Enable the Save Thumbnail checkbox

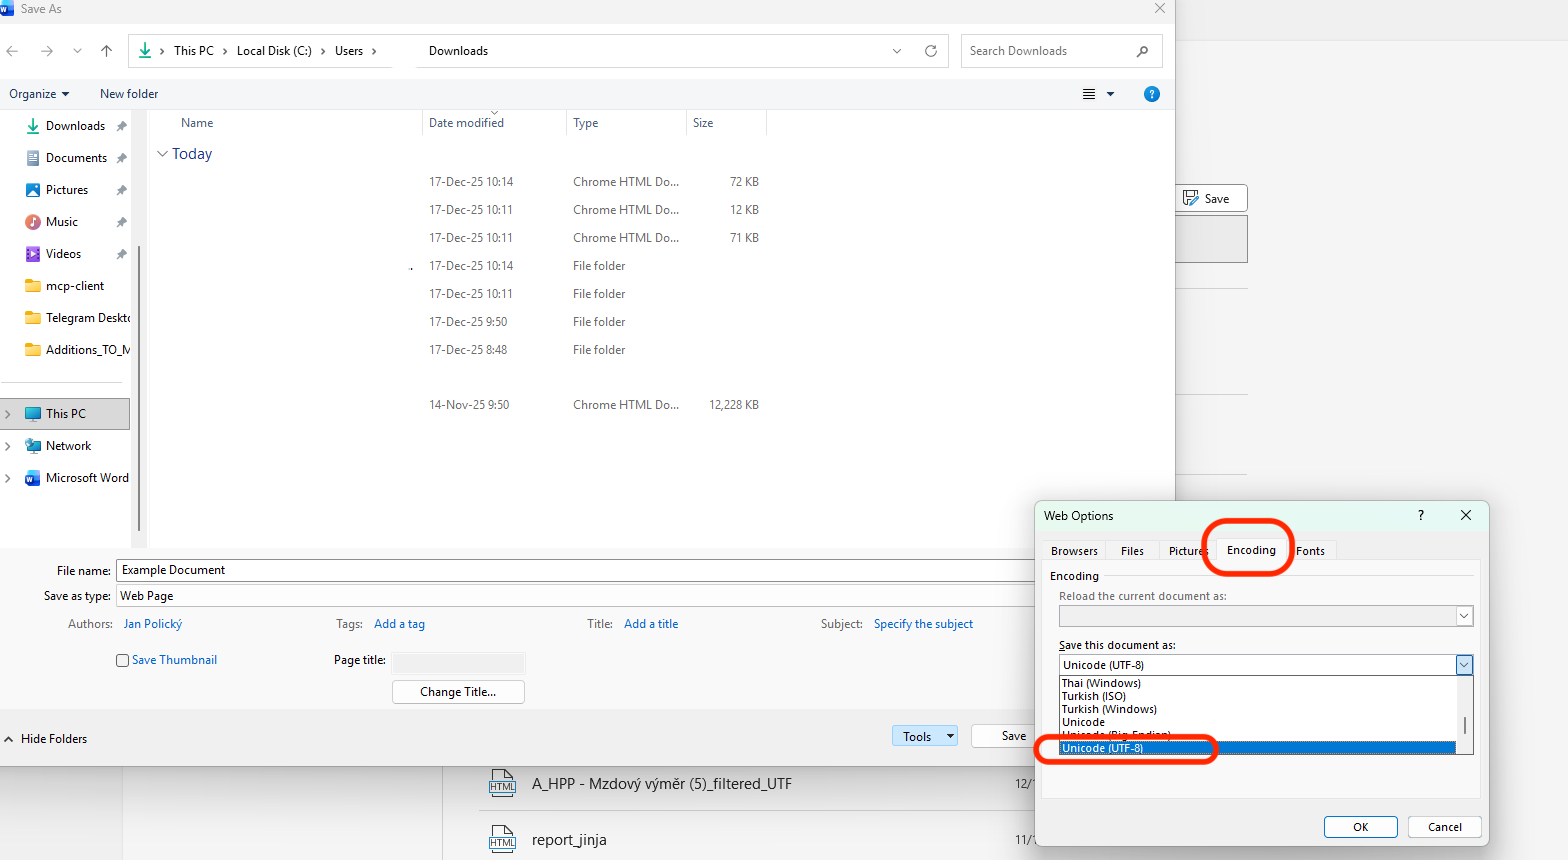(x=123, y=660)
